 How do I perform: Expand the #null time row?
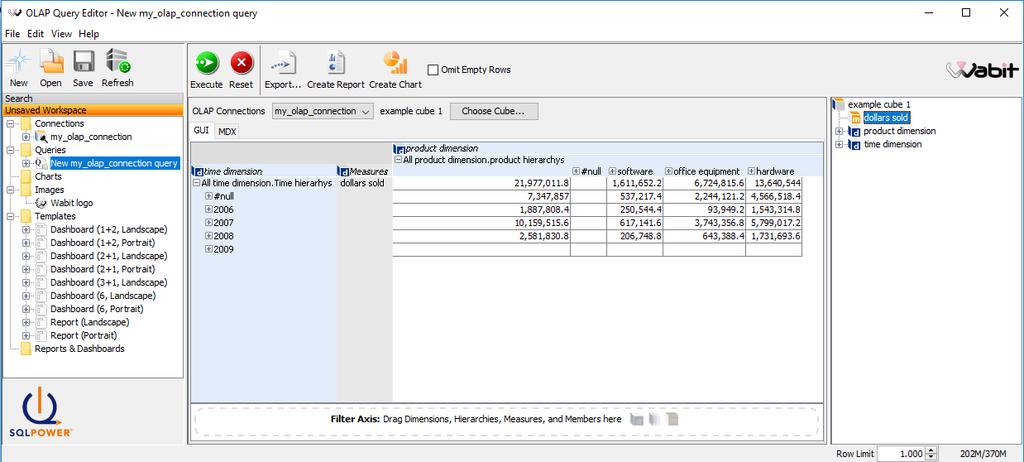(208, 197)
